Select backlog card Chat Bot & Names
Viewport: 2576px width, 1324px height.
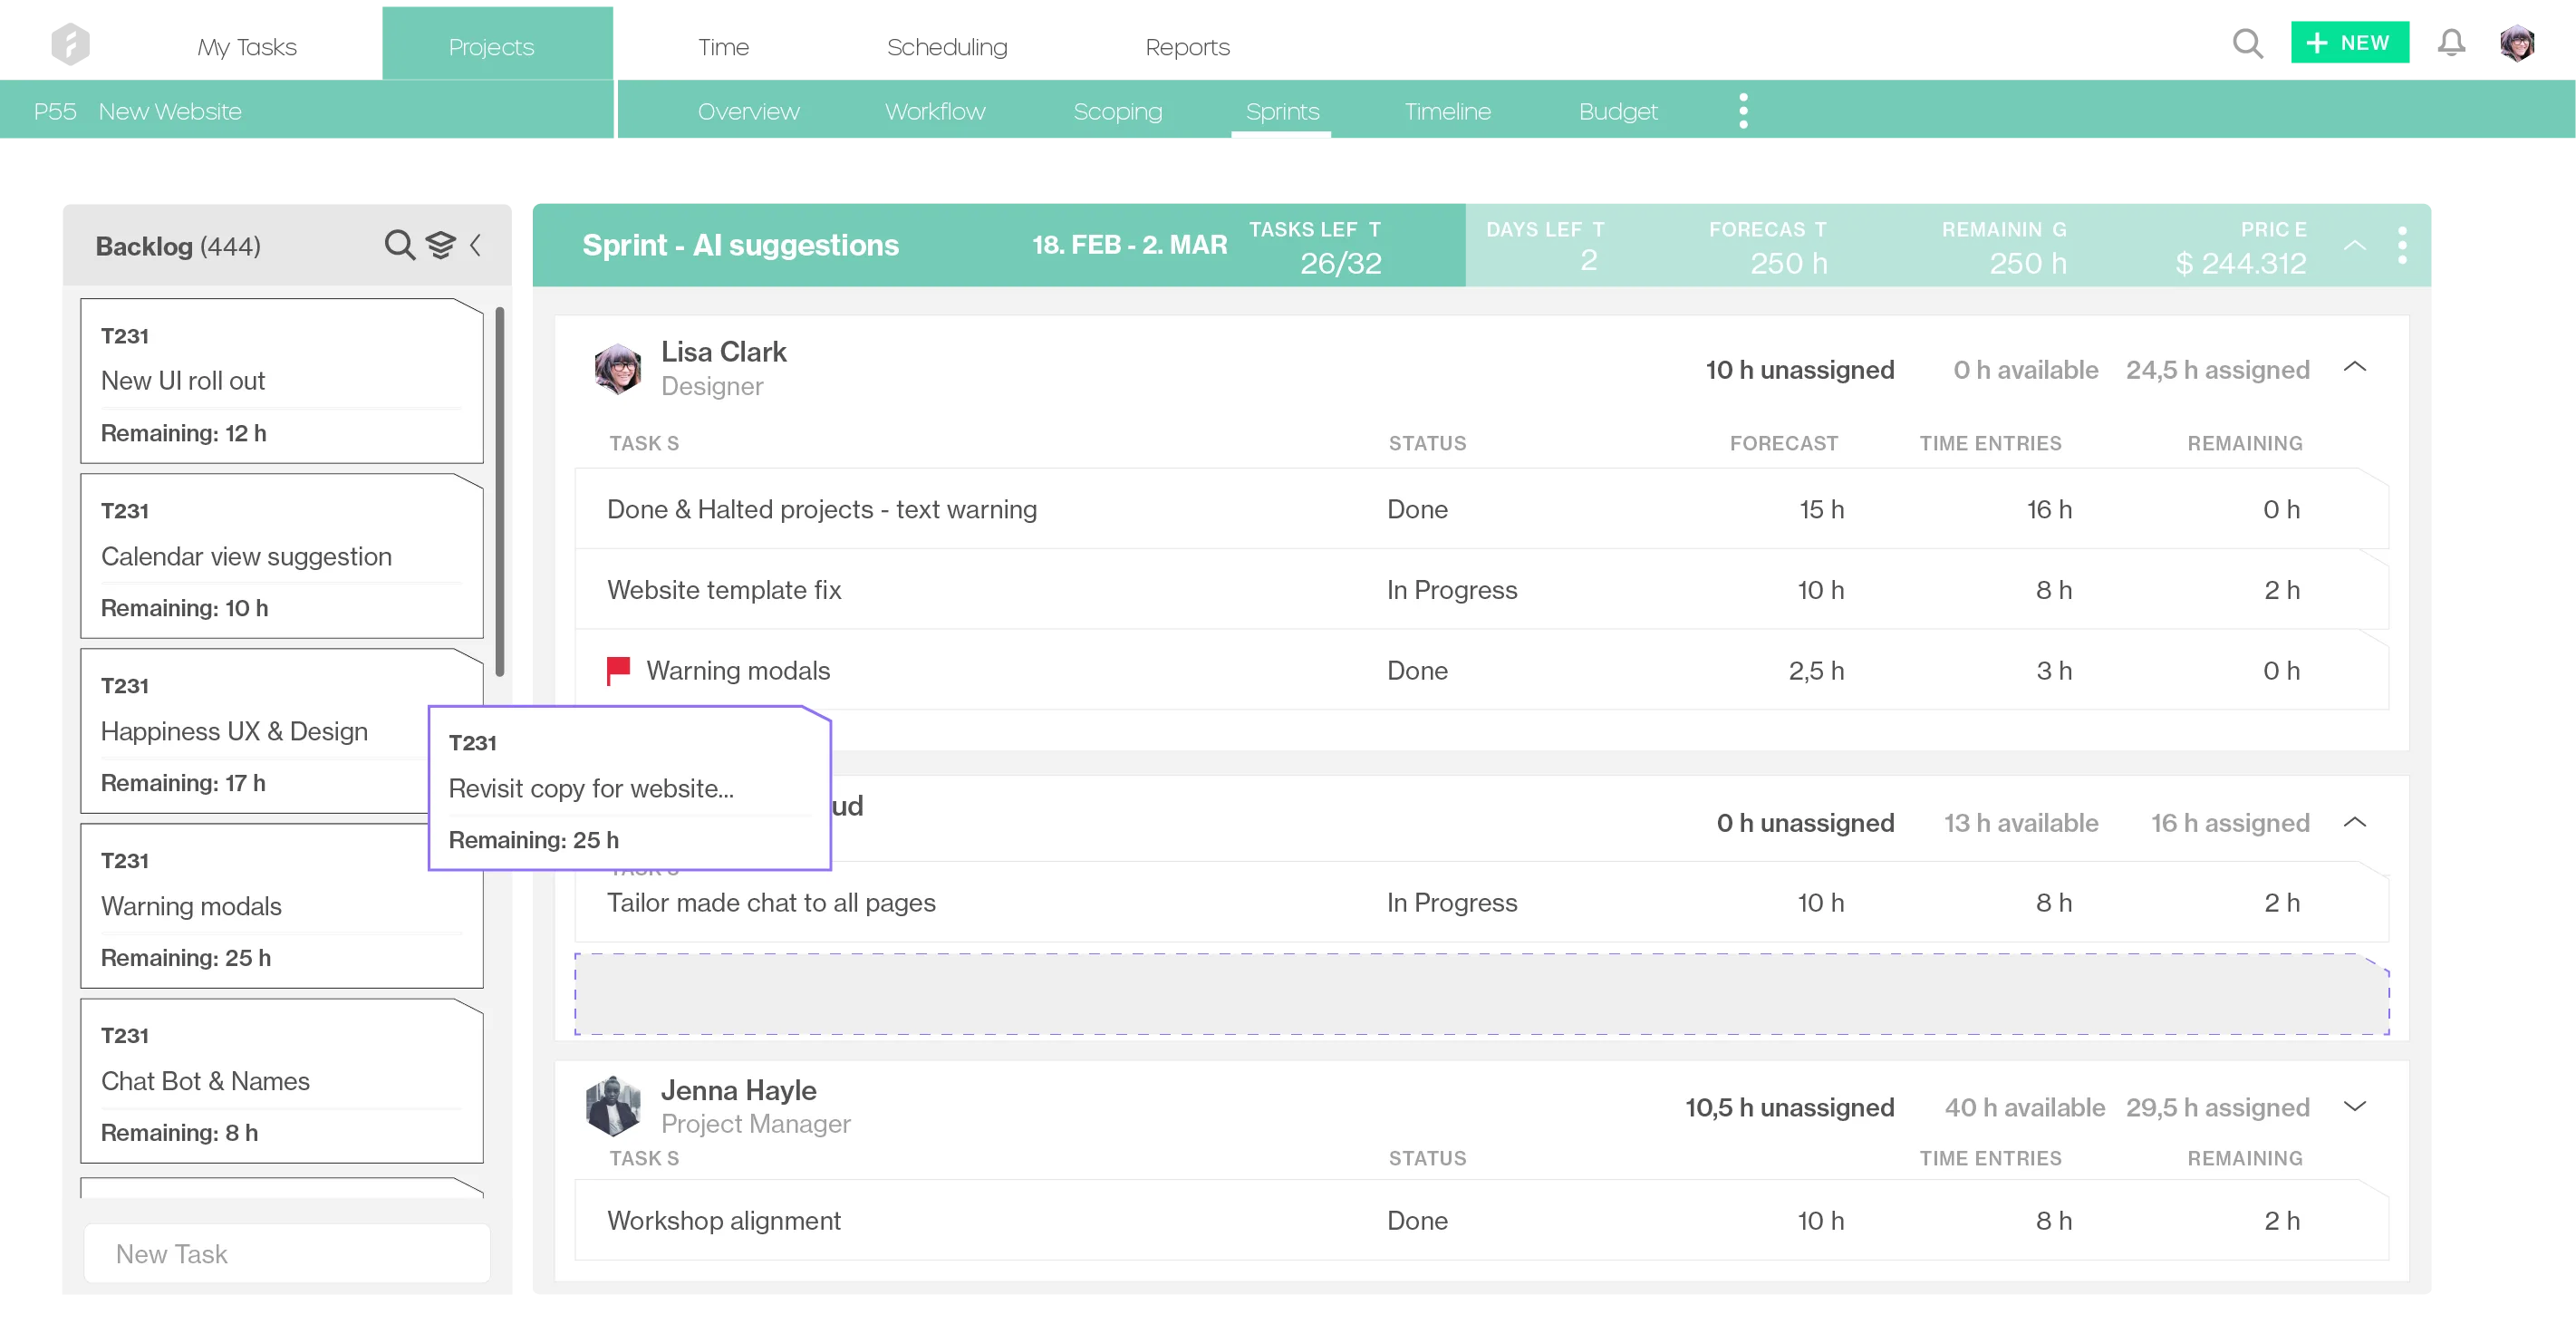(282, 1081)
